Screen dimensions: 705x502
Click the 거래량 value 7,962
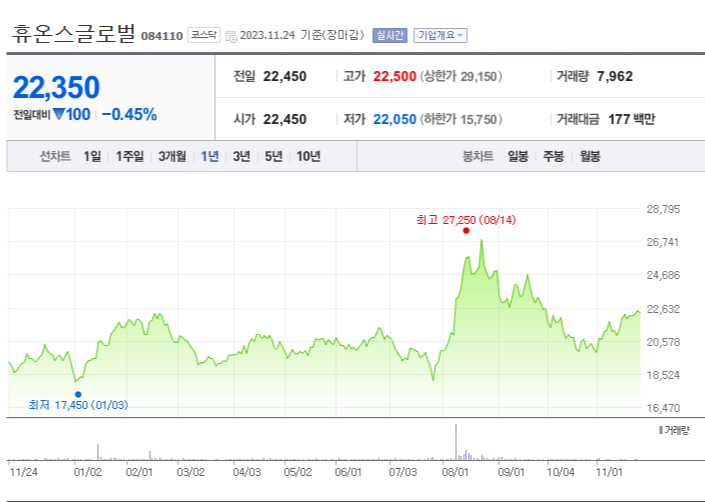click(x=615, y=76)
